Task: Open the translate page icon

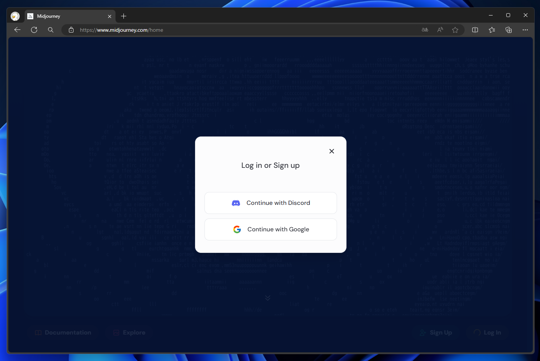Action: point(425,30)
